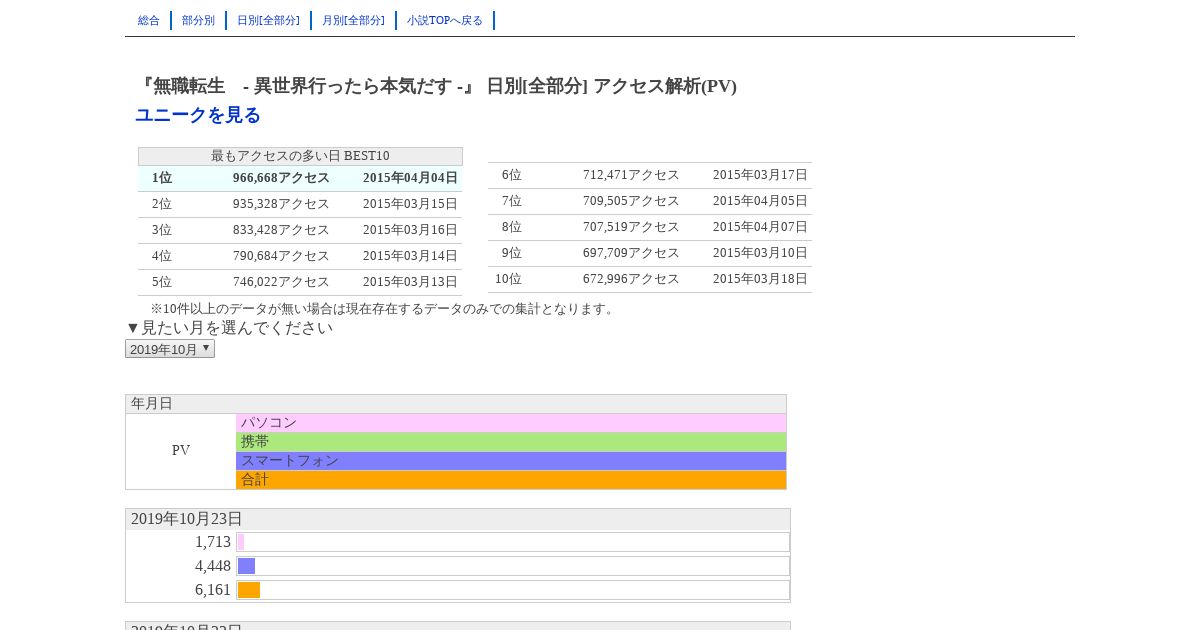Select date 2015年03月15日
This screenshot has height=630, width=1200.
pos(410,204)
